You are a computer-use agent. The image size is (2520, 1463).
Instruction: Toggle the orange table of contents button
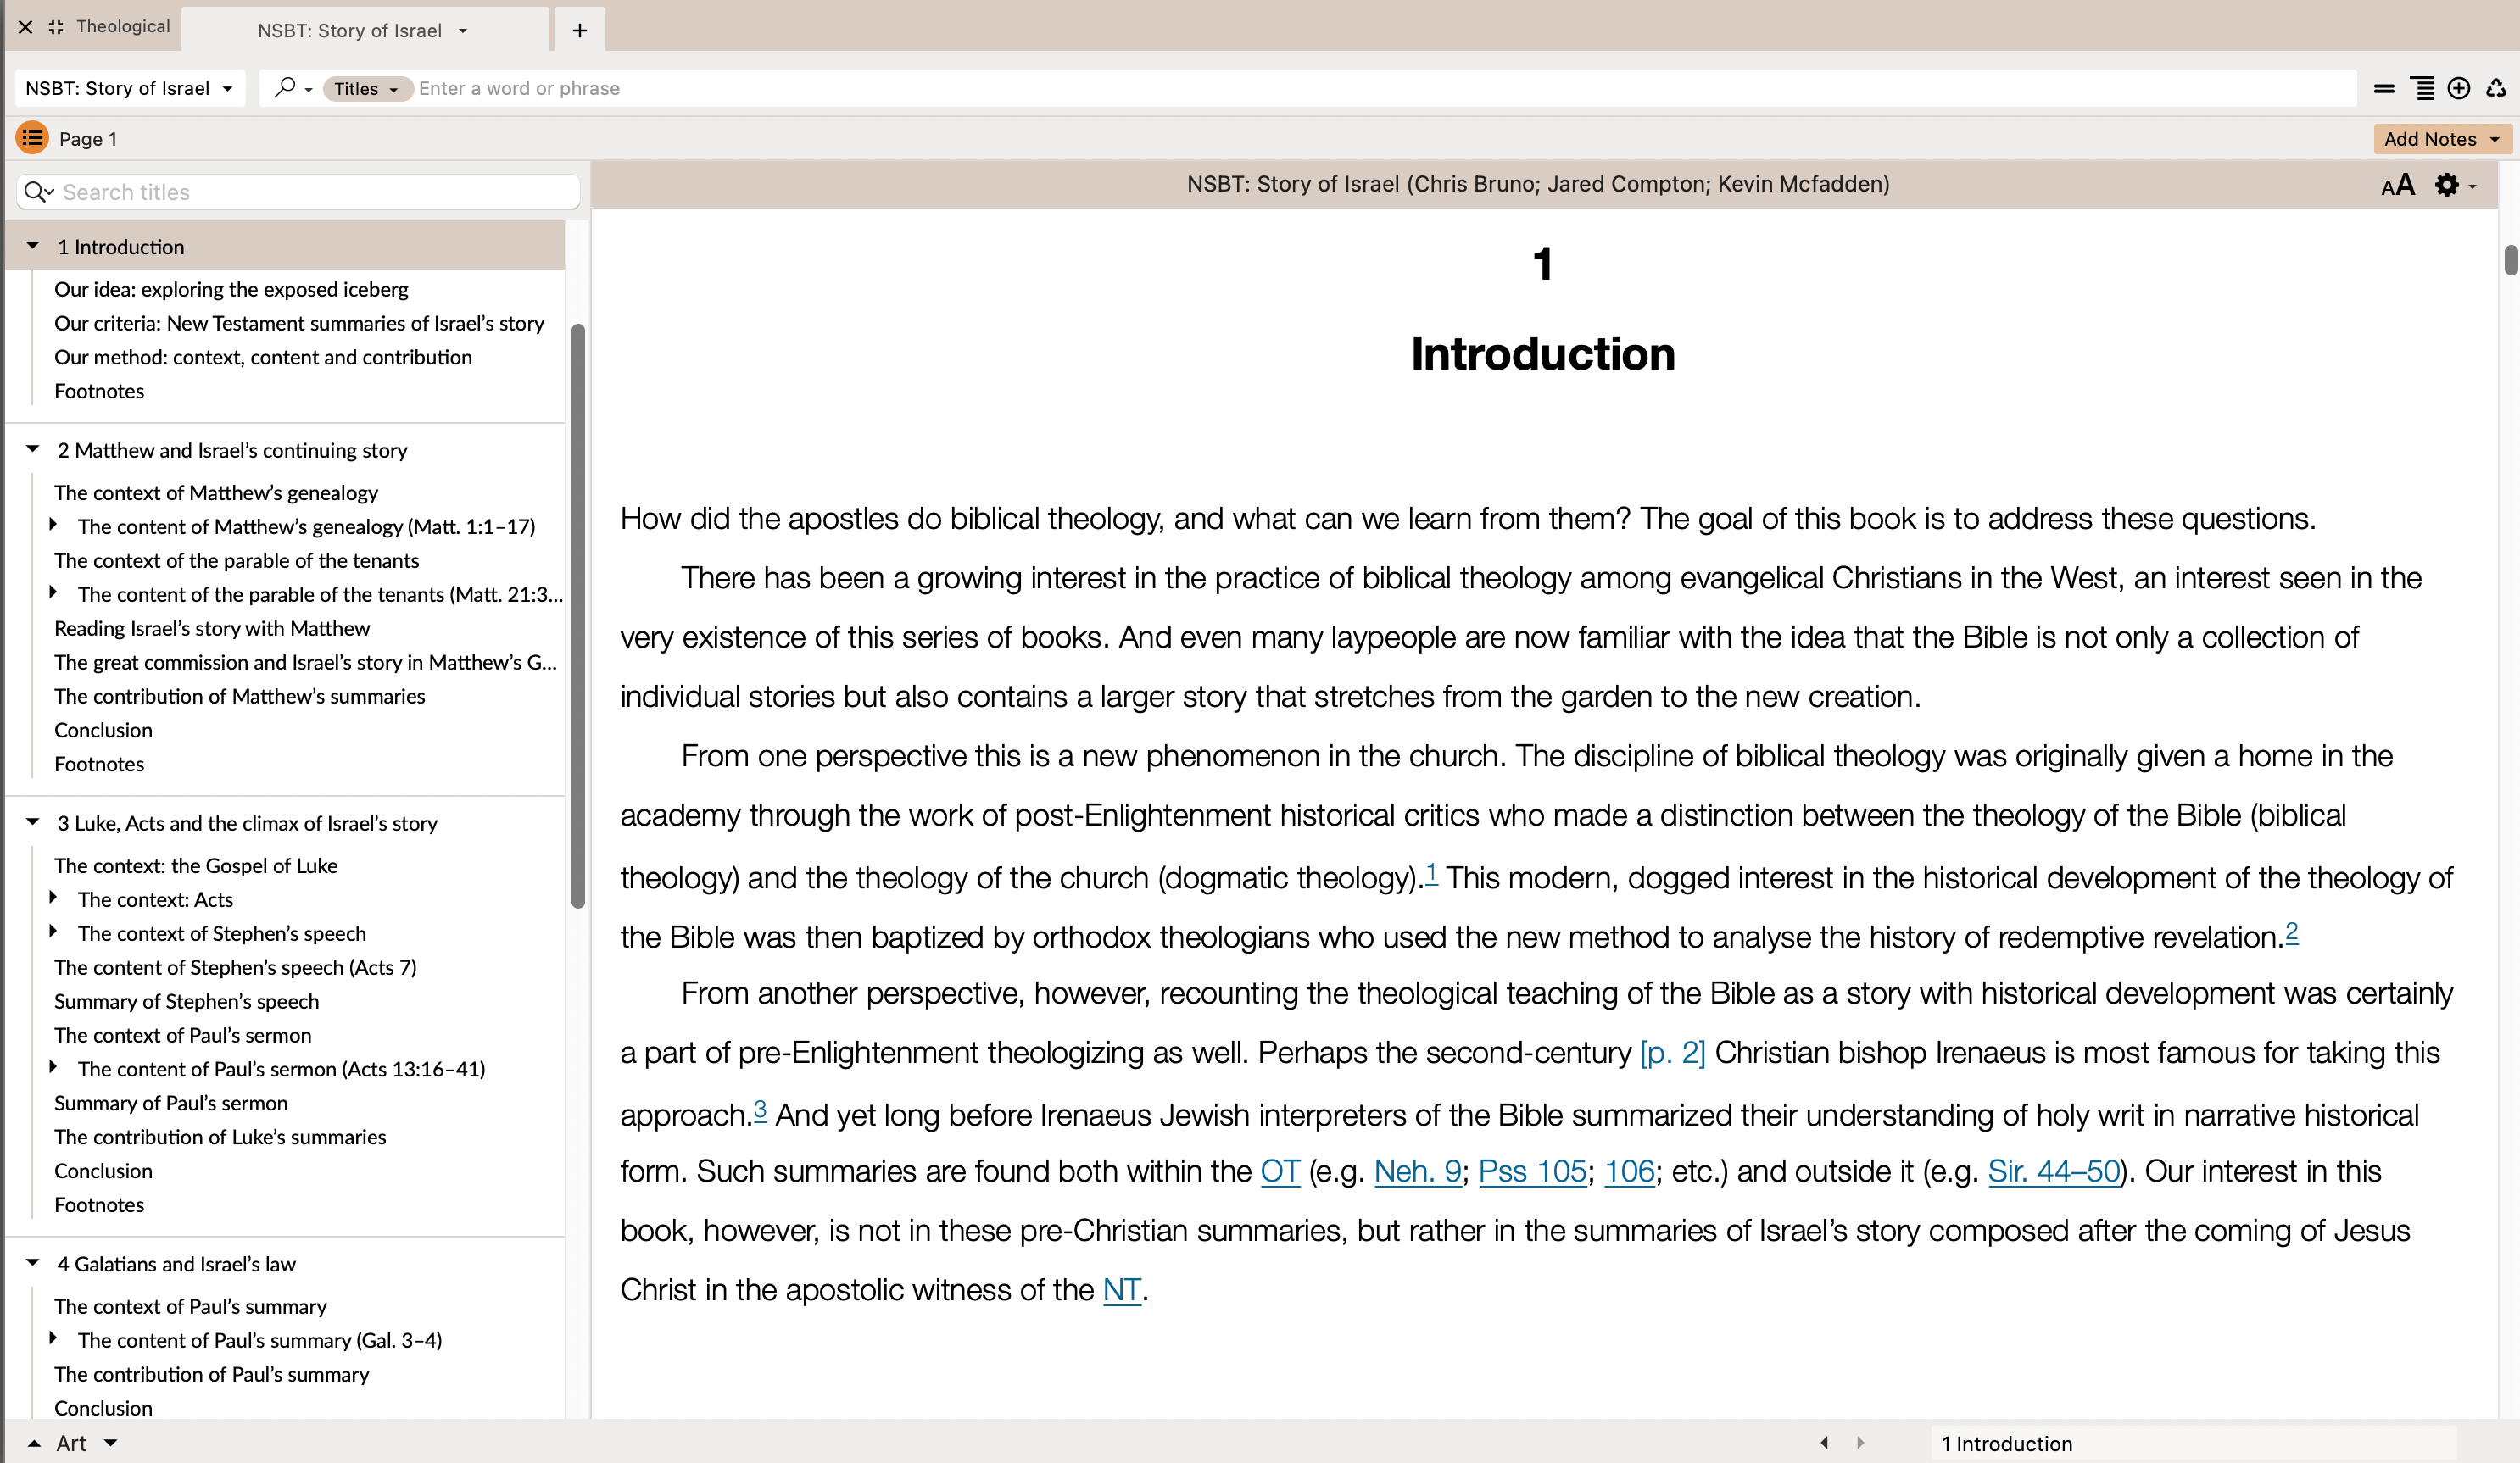coord(32,138)
